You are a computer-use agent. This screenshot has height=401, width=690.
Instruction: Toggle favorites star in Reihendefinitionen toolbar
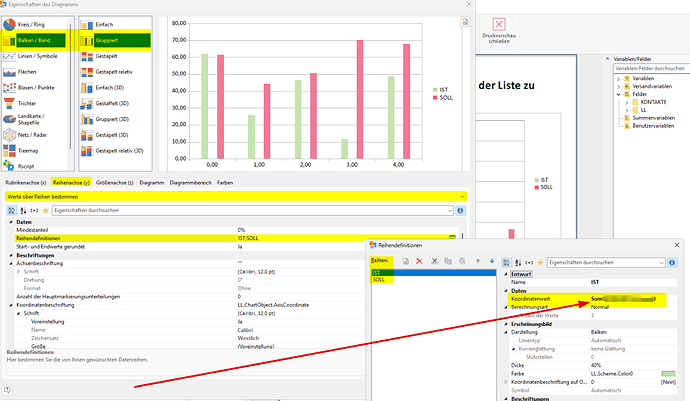click(540, 263)
